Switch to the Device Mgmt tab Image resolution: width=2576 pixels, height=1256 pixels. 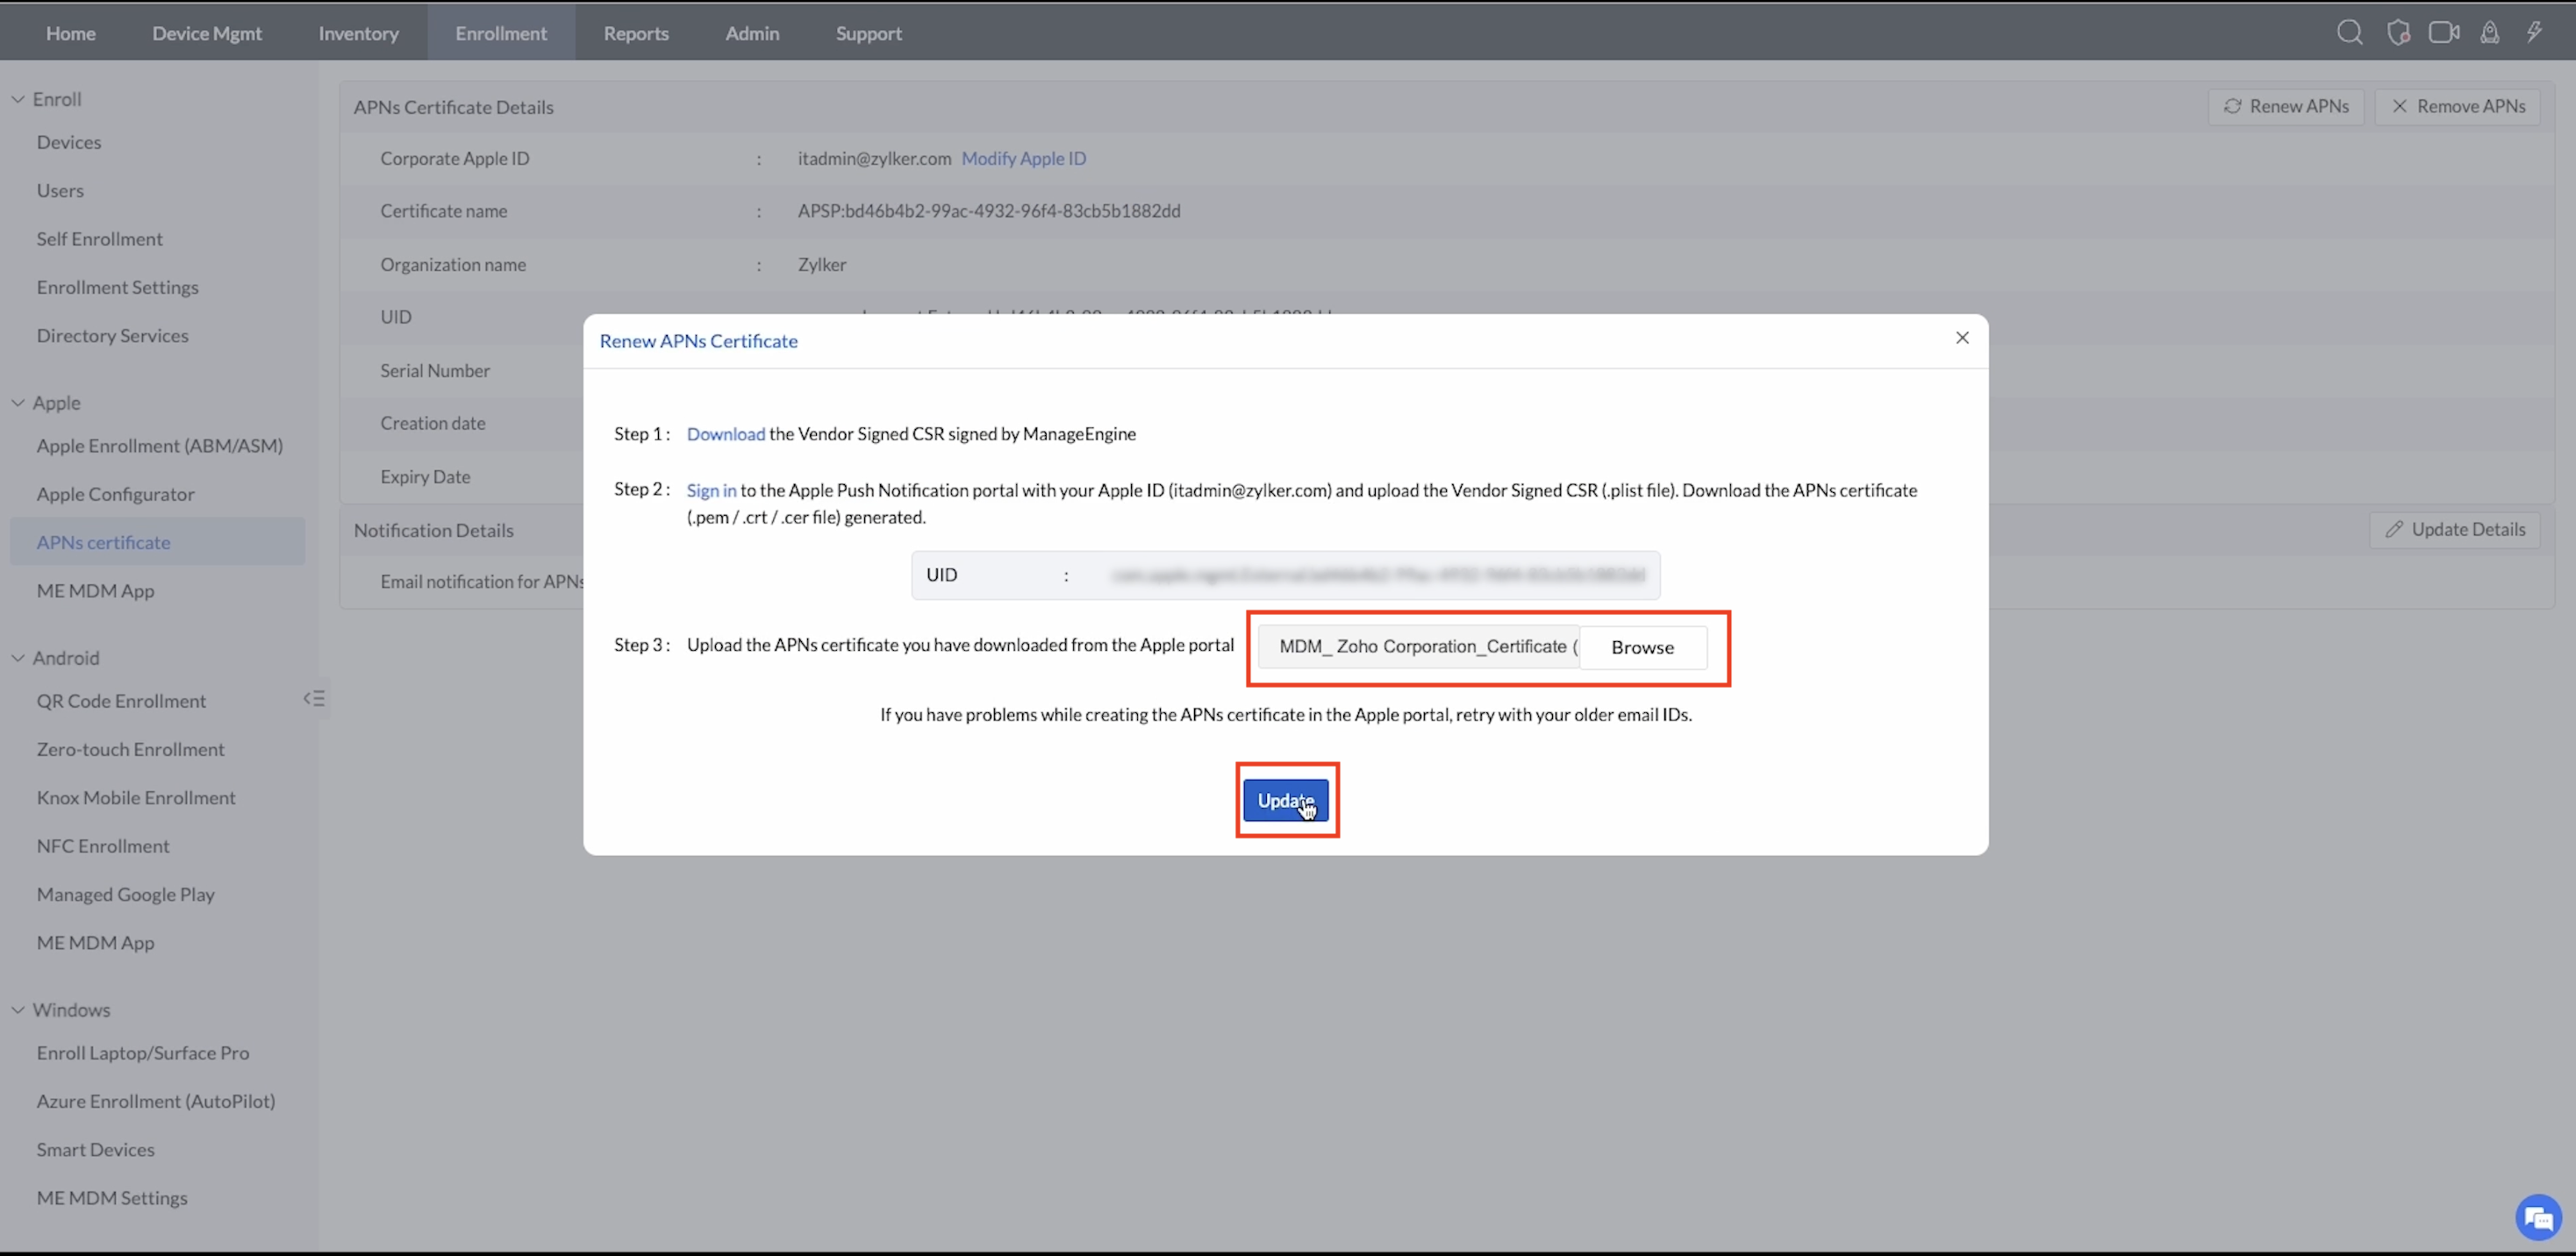[207, 33]
